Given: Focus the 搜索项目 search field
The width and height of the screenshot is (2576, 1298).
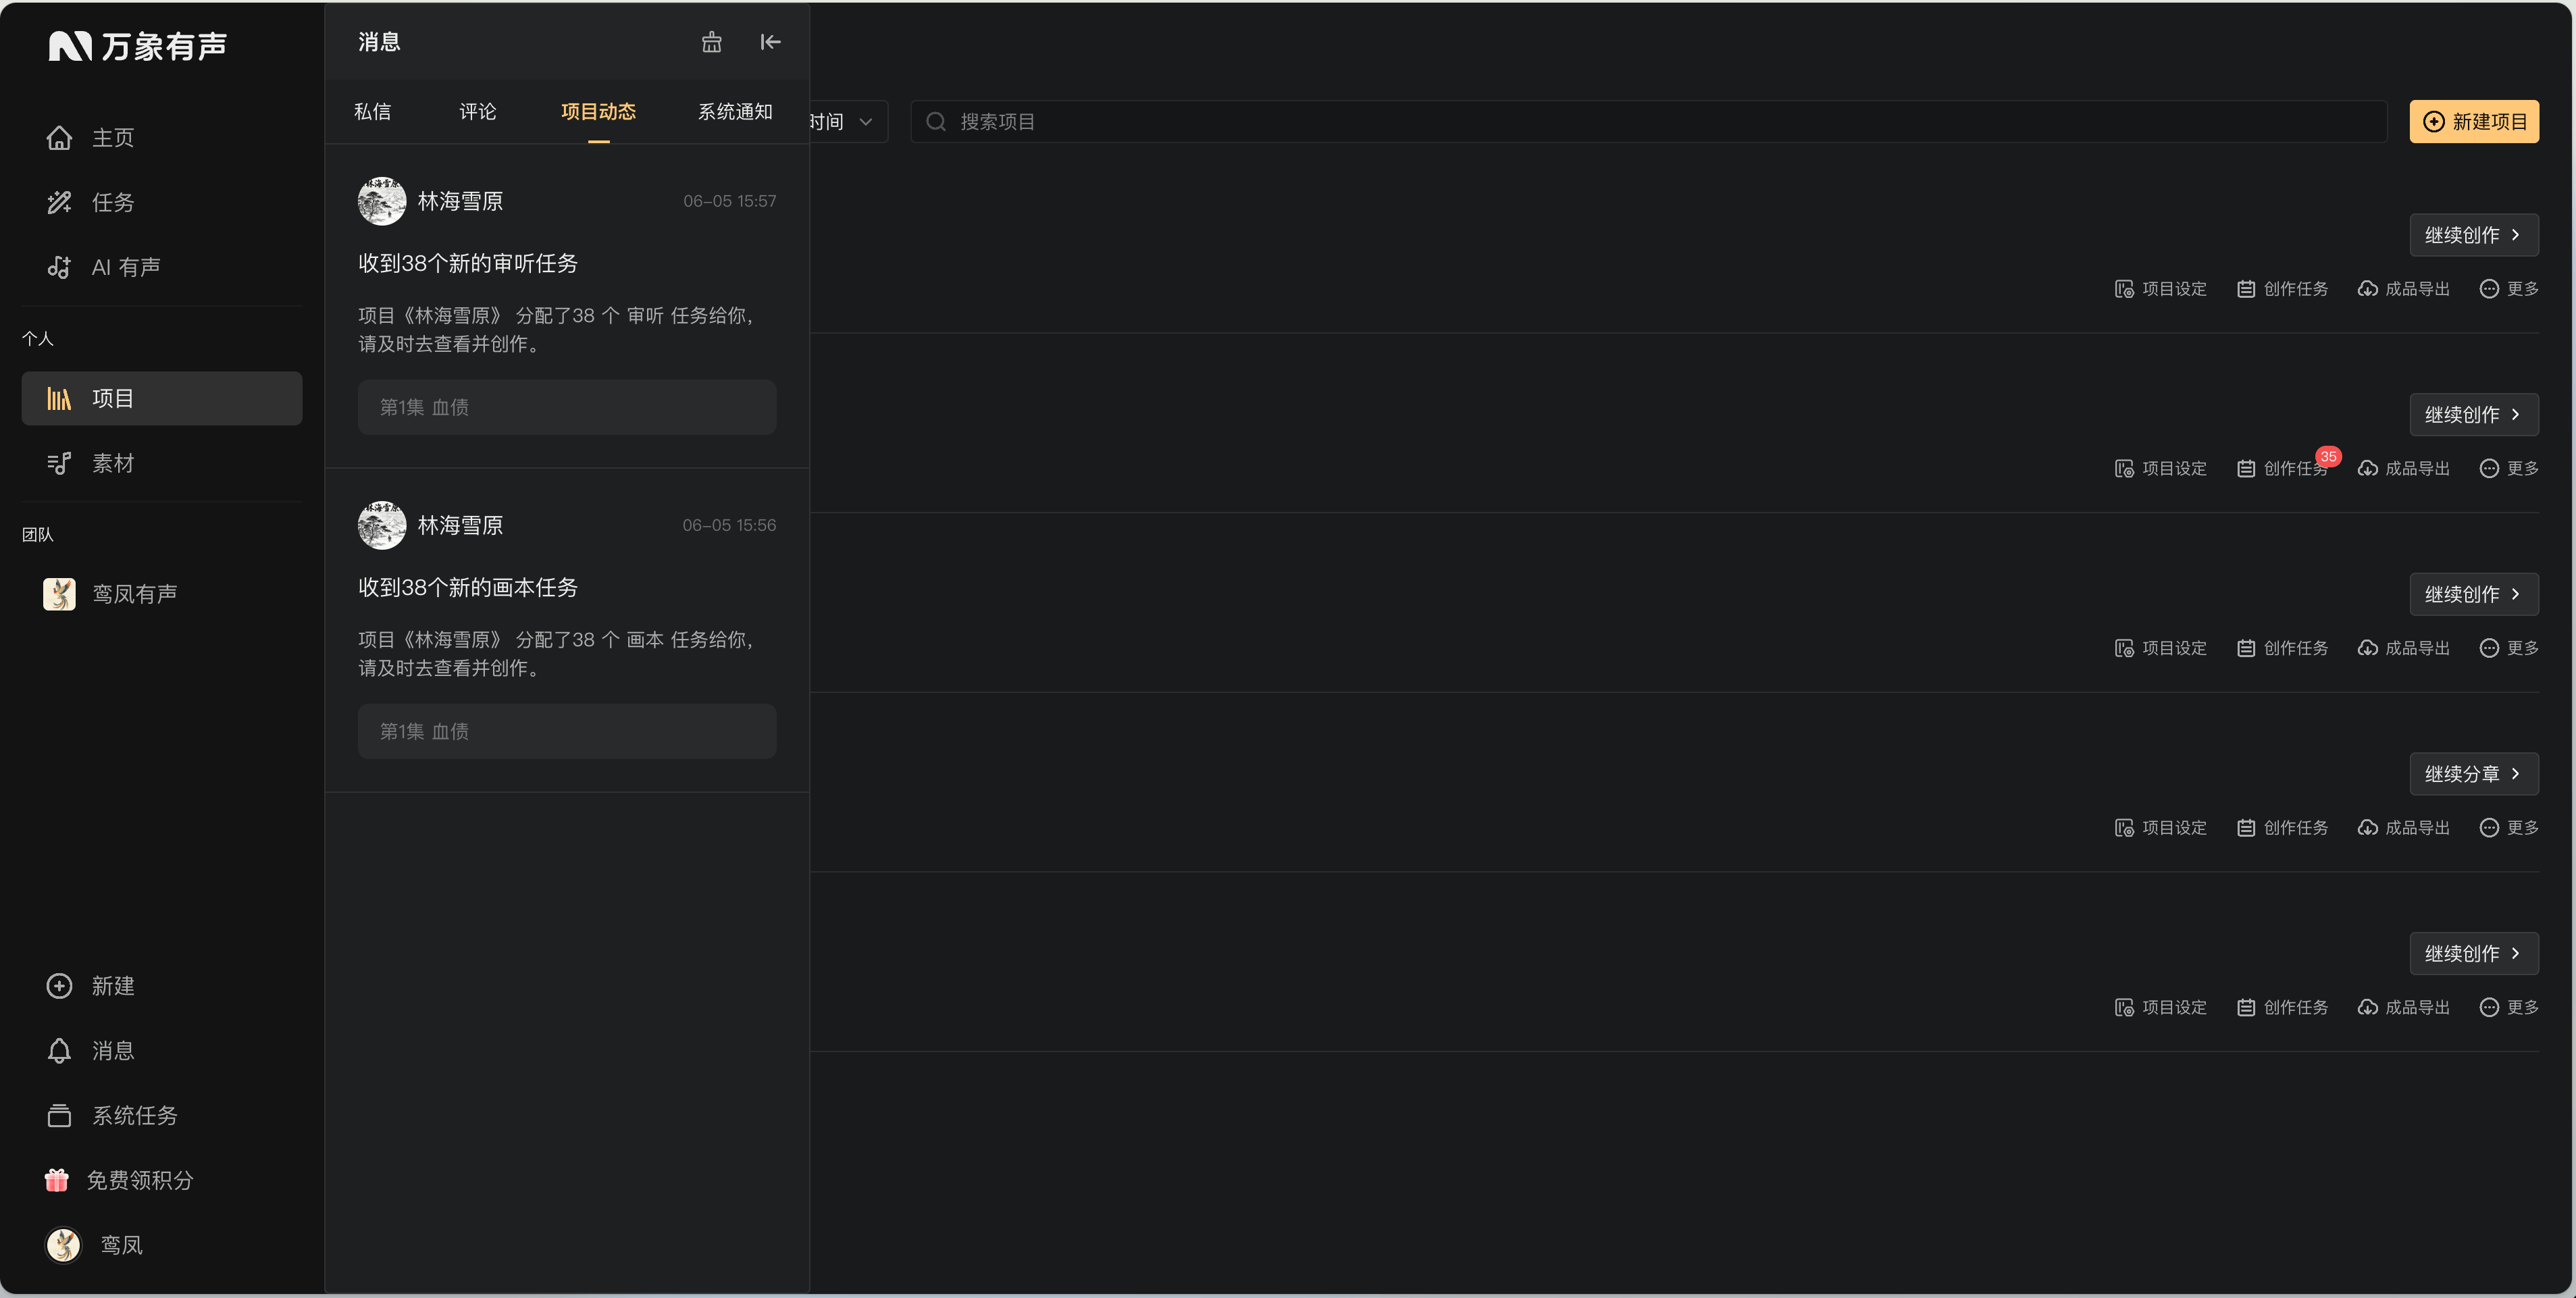Looking at the screenshot, I should click(x=1648, y=122).
